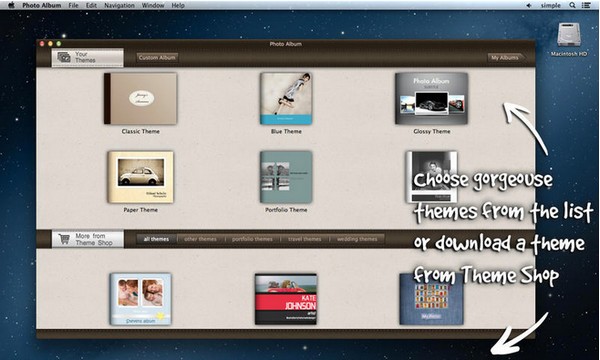Viewport: 600px width, 360px height.
Task: Open the My Albums button
Action: coord(506,57)
